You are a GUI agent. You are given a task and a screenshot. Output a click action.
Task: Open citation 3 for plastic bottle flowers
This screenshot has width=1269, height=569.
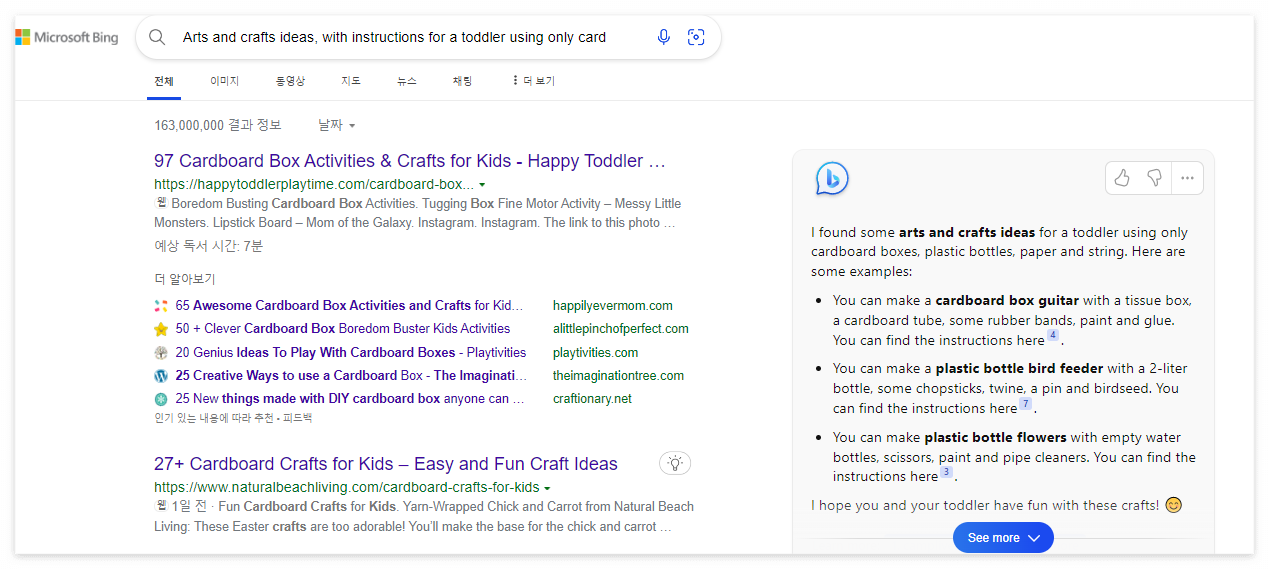(x=946, y=472)
